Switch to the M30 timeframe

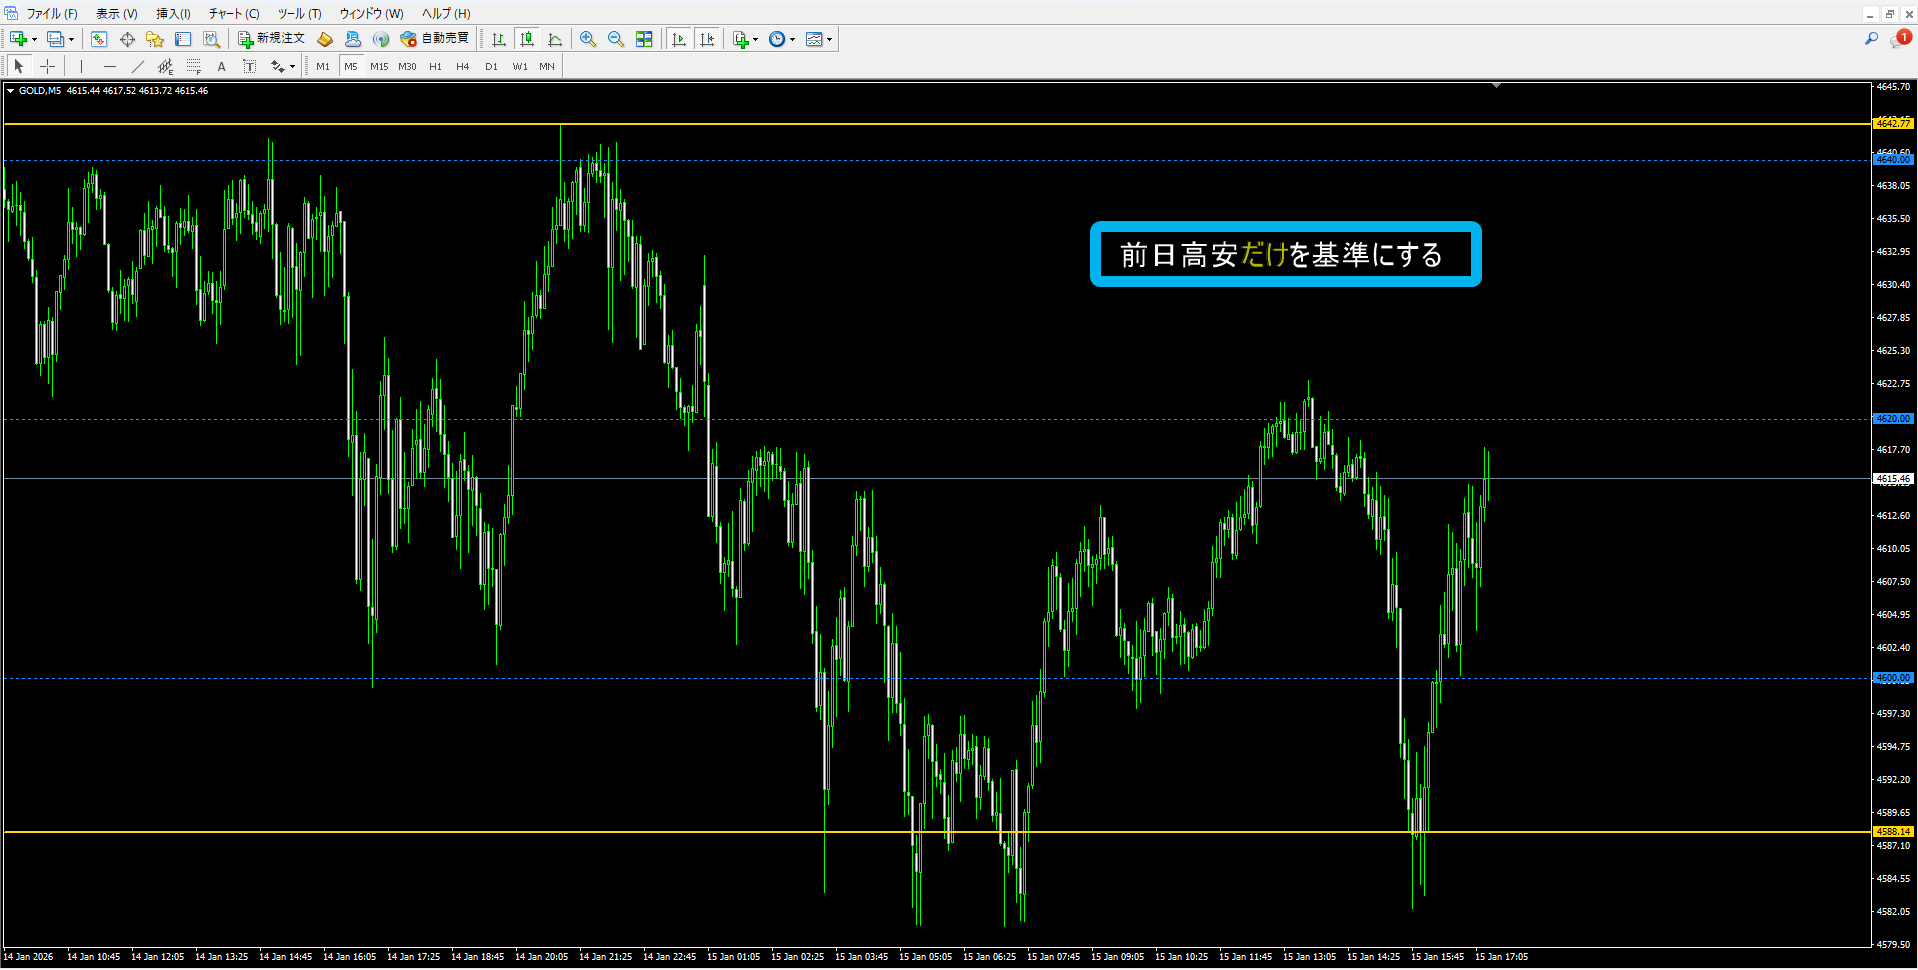[x=407, y=66]
